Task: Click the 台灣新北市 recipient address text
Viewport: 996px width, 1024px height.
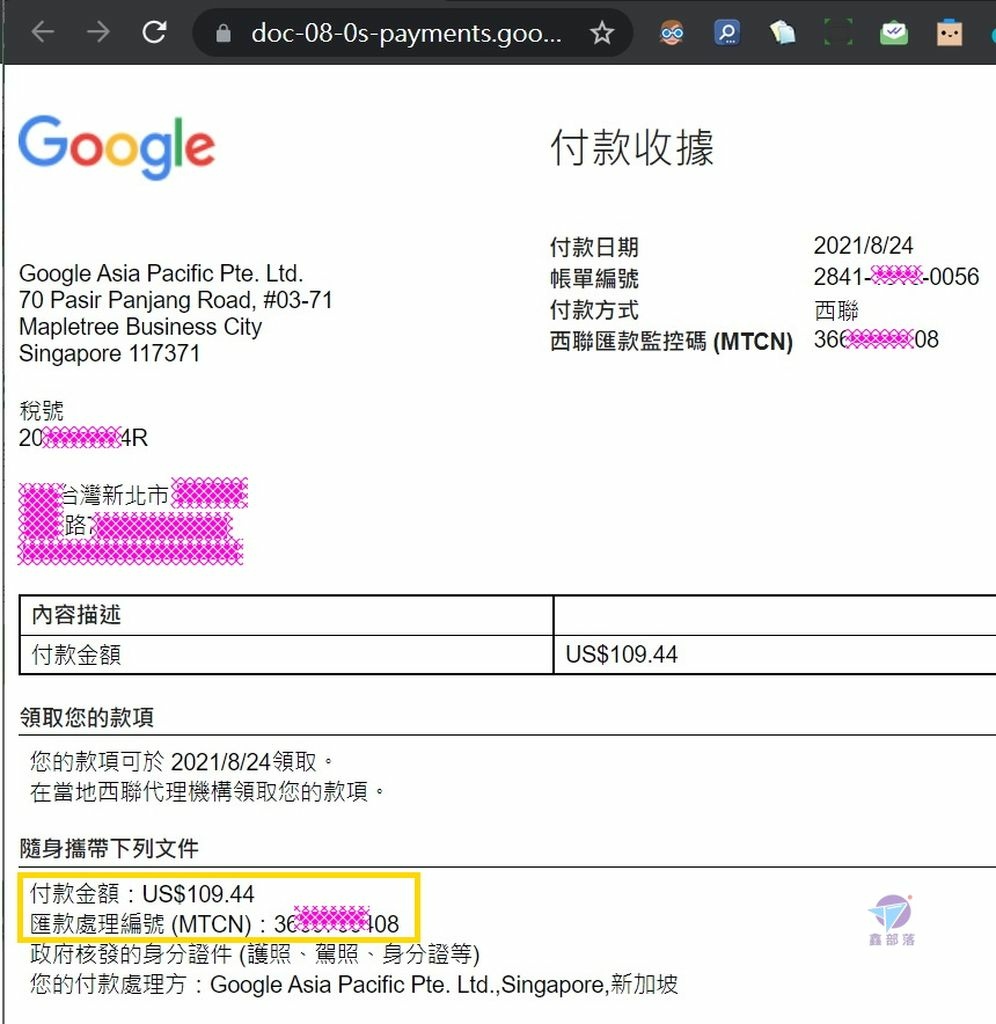Action: point(116,495)
